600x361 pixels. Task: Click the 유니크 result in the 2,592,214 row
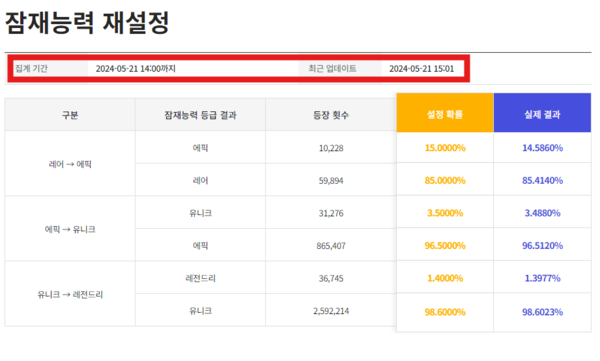(200, 311)
